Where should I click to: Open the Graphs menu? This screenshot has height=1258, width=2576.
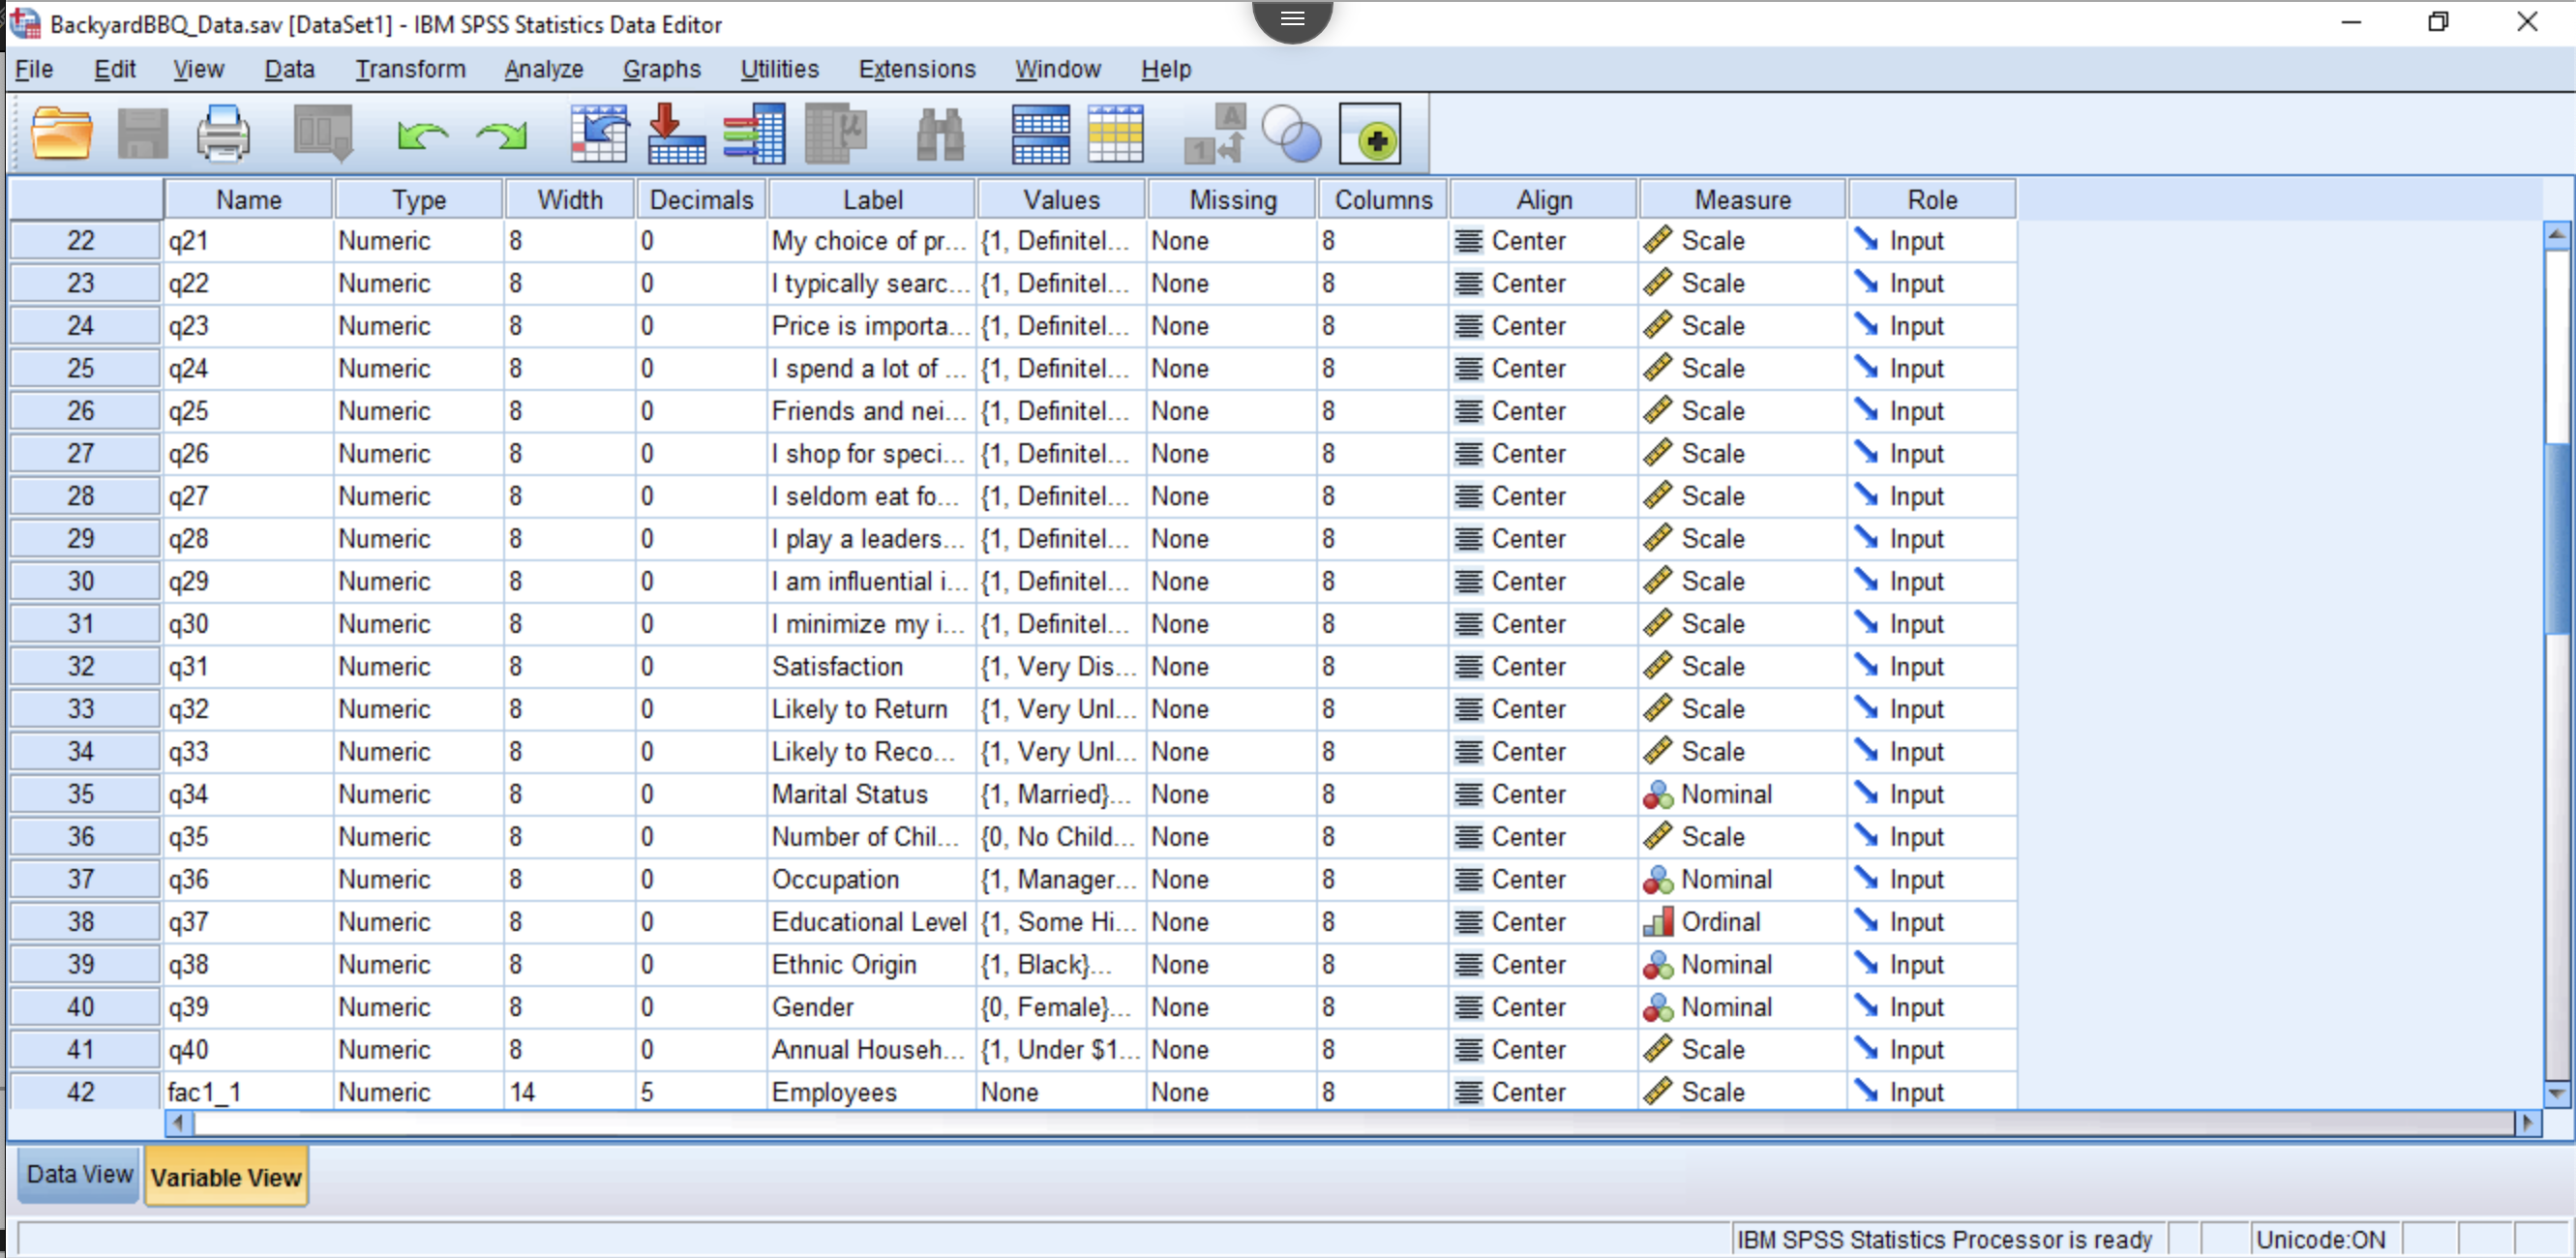pos(661,69)
